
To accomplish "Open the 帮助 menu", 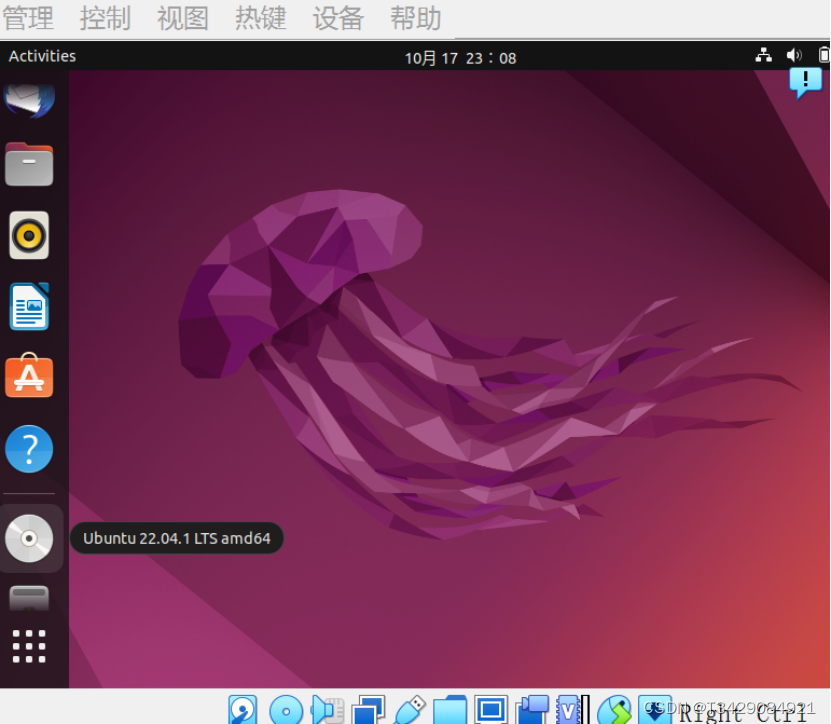I will [x=416, y=19].
